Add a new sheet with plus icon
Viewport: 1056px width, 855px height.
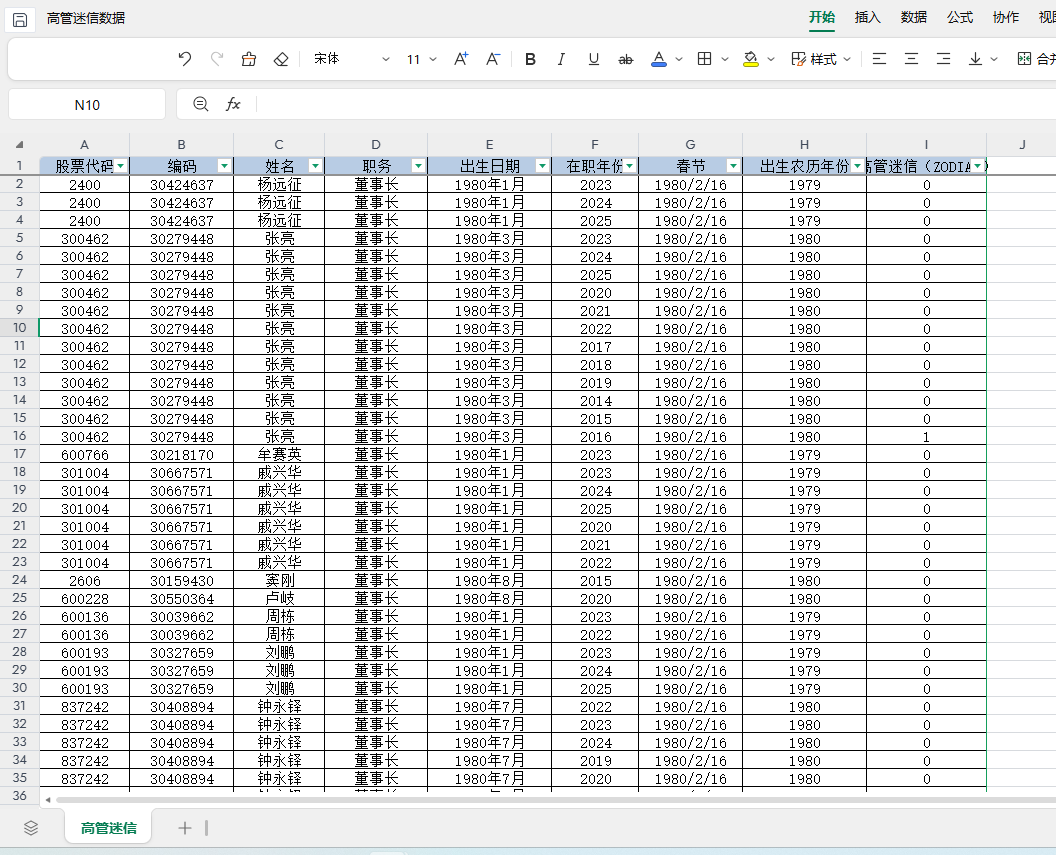(x=185, y=828)
